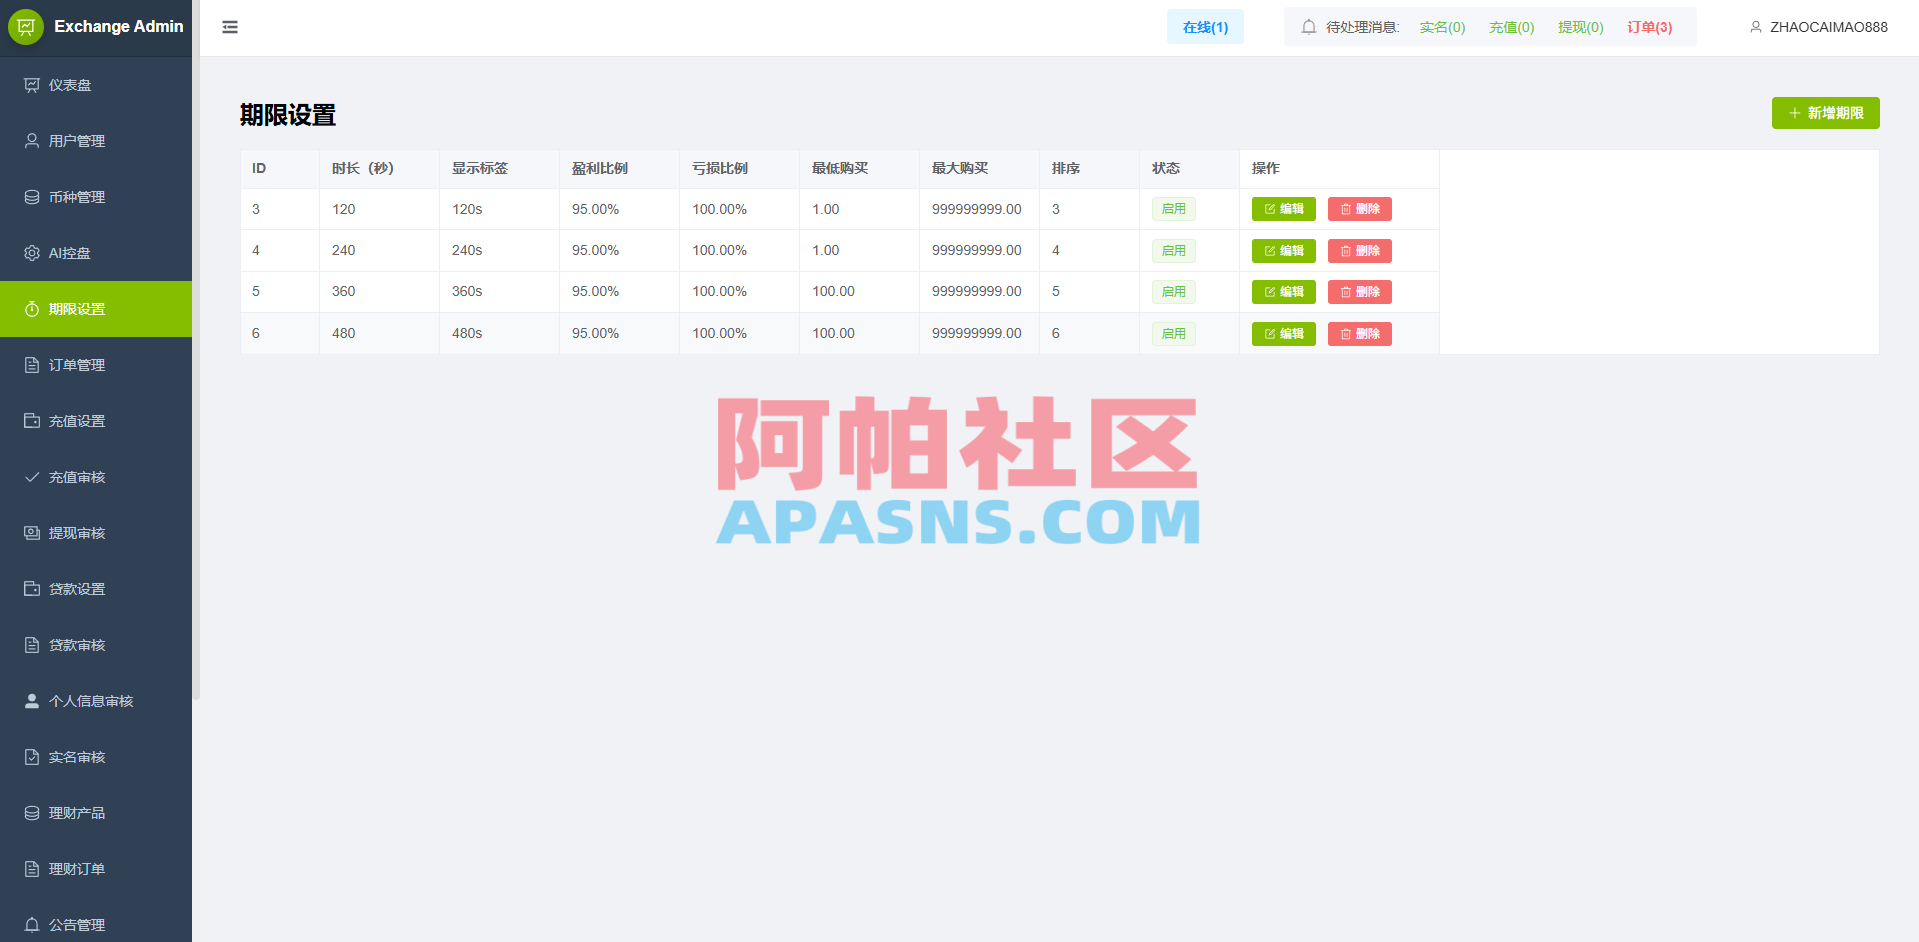This screenshot has width=1919, height=942.
Task: Open 币种管理 menu item
Action: coord(96,197)
